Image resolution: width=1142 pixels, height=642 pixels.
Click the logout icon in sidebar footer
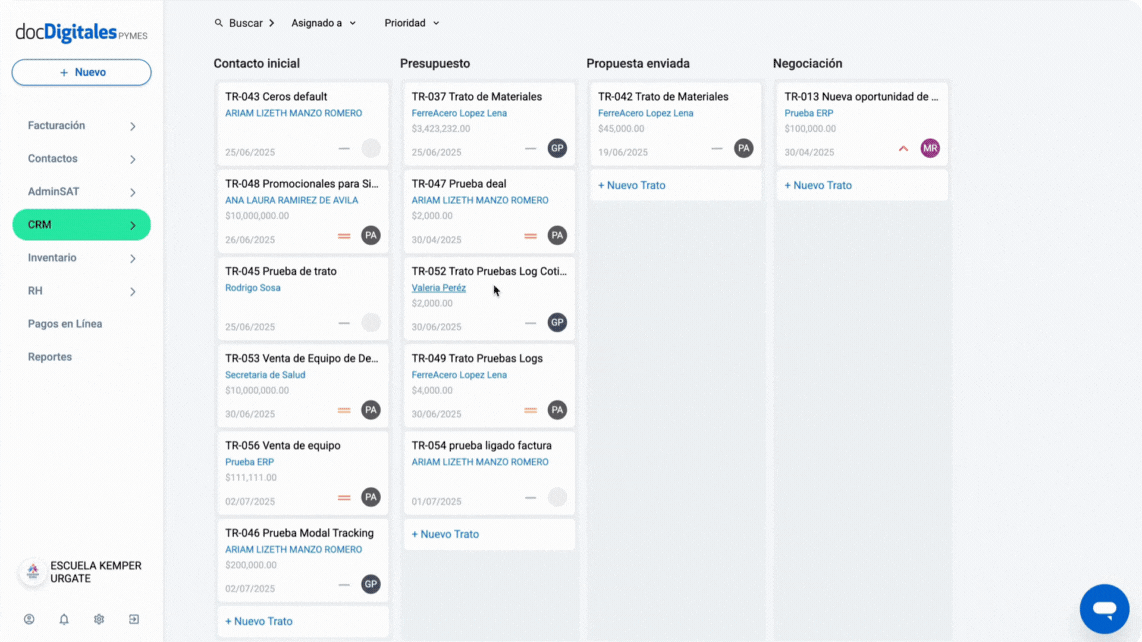click(x=134, y=619)
